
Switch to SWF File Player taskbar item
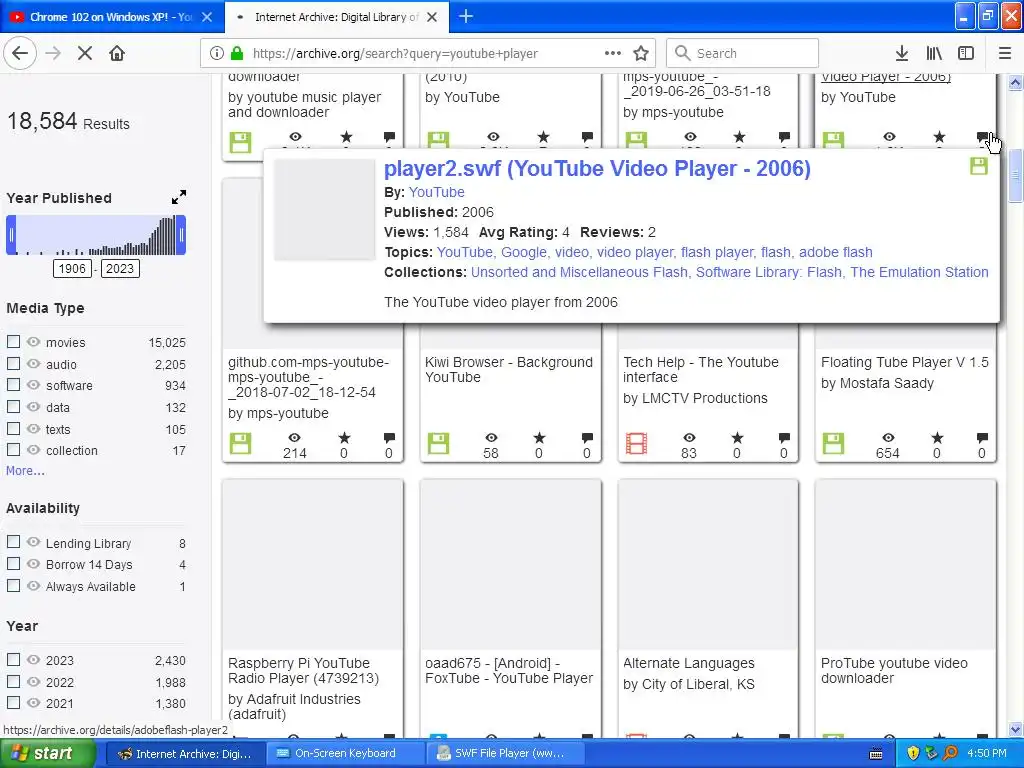point(503,754)
